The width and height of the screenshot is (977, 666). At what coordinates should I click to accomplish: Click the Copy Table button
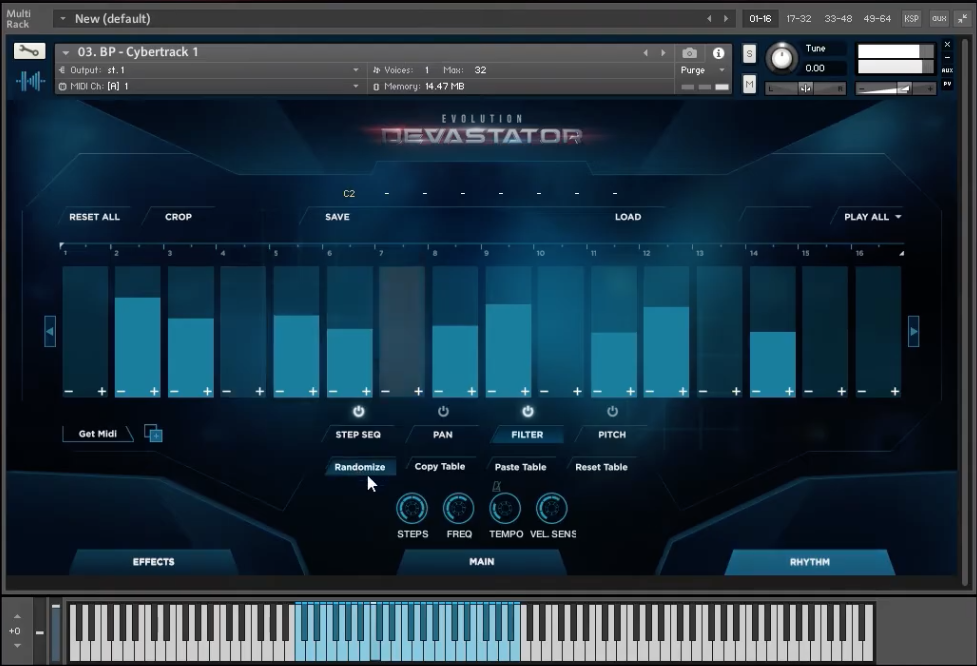pyautogui.click(x=439, y=466)
